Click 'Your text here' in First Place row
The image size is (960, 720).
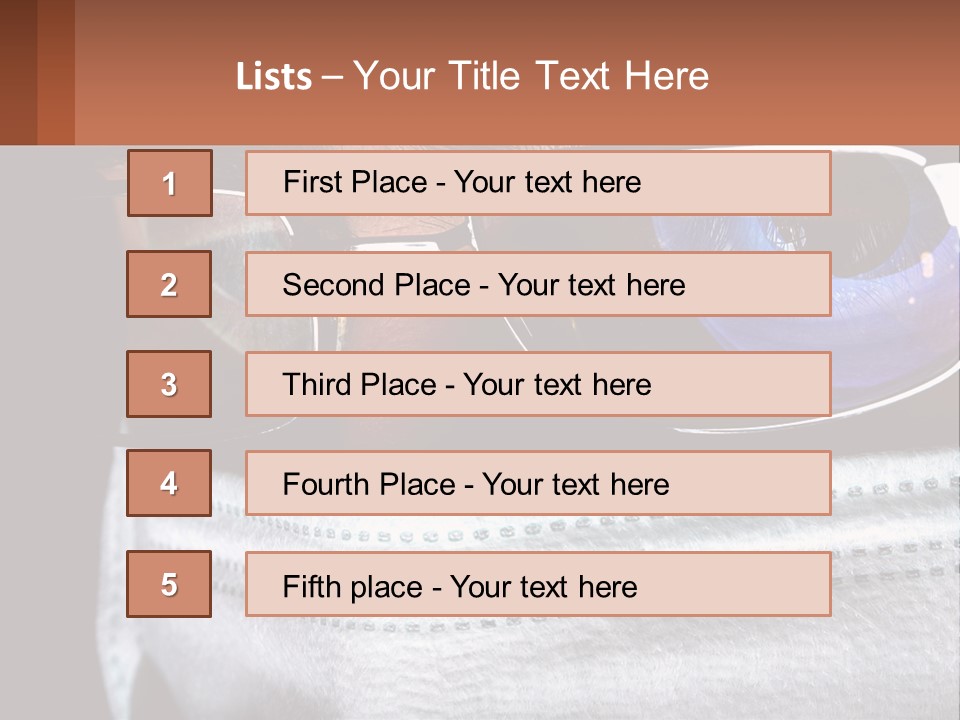547,183
